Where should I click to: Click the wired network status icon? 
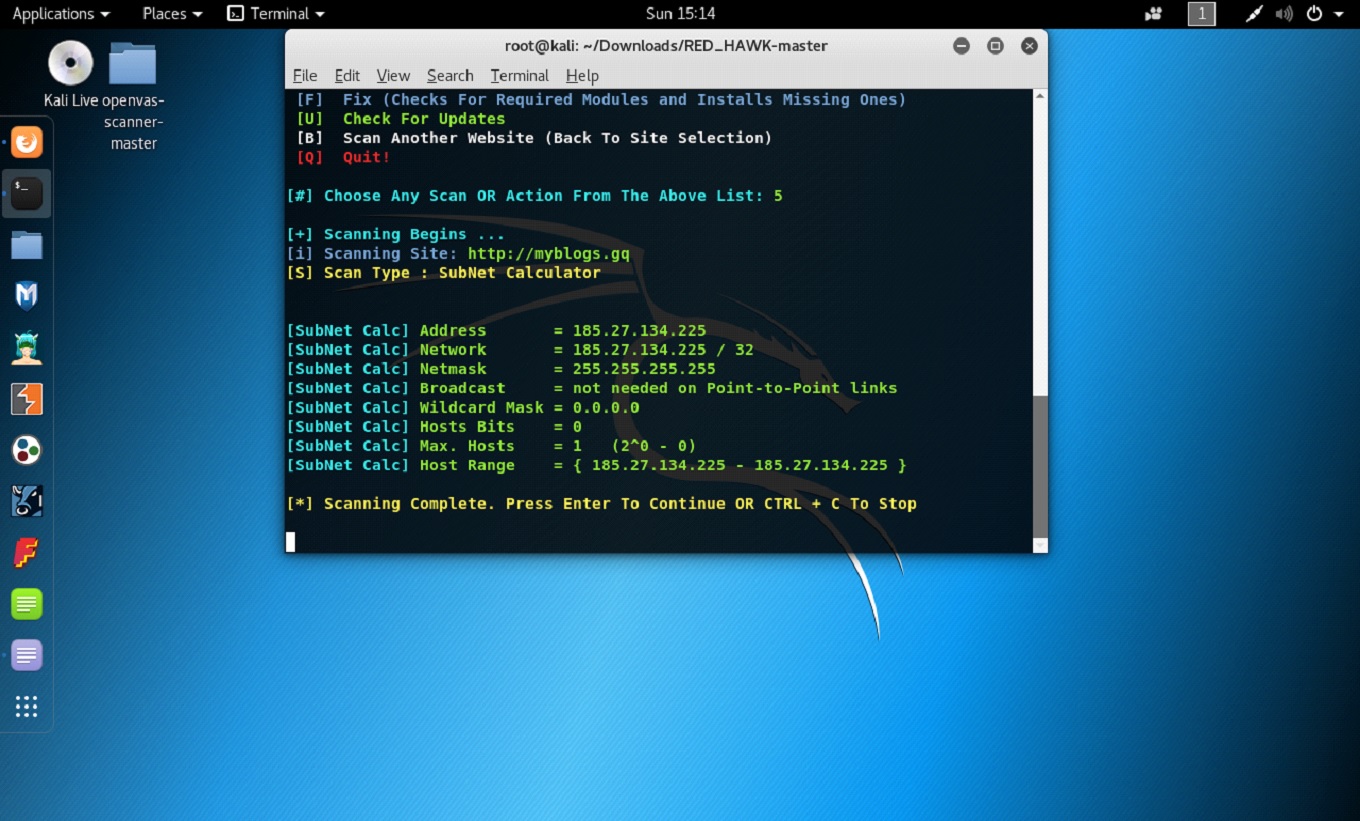[x=1254, y=14]
